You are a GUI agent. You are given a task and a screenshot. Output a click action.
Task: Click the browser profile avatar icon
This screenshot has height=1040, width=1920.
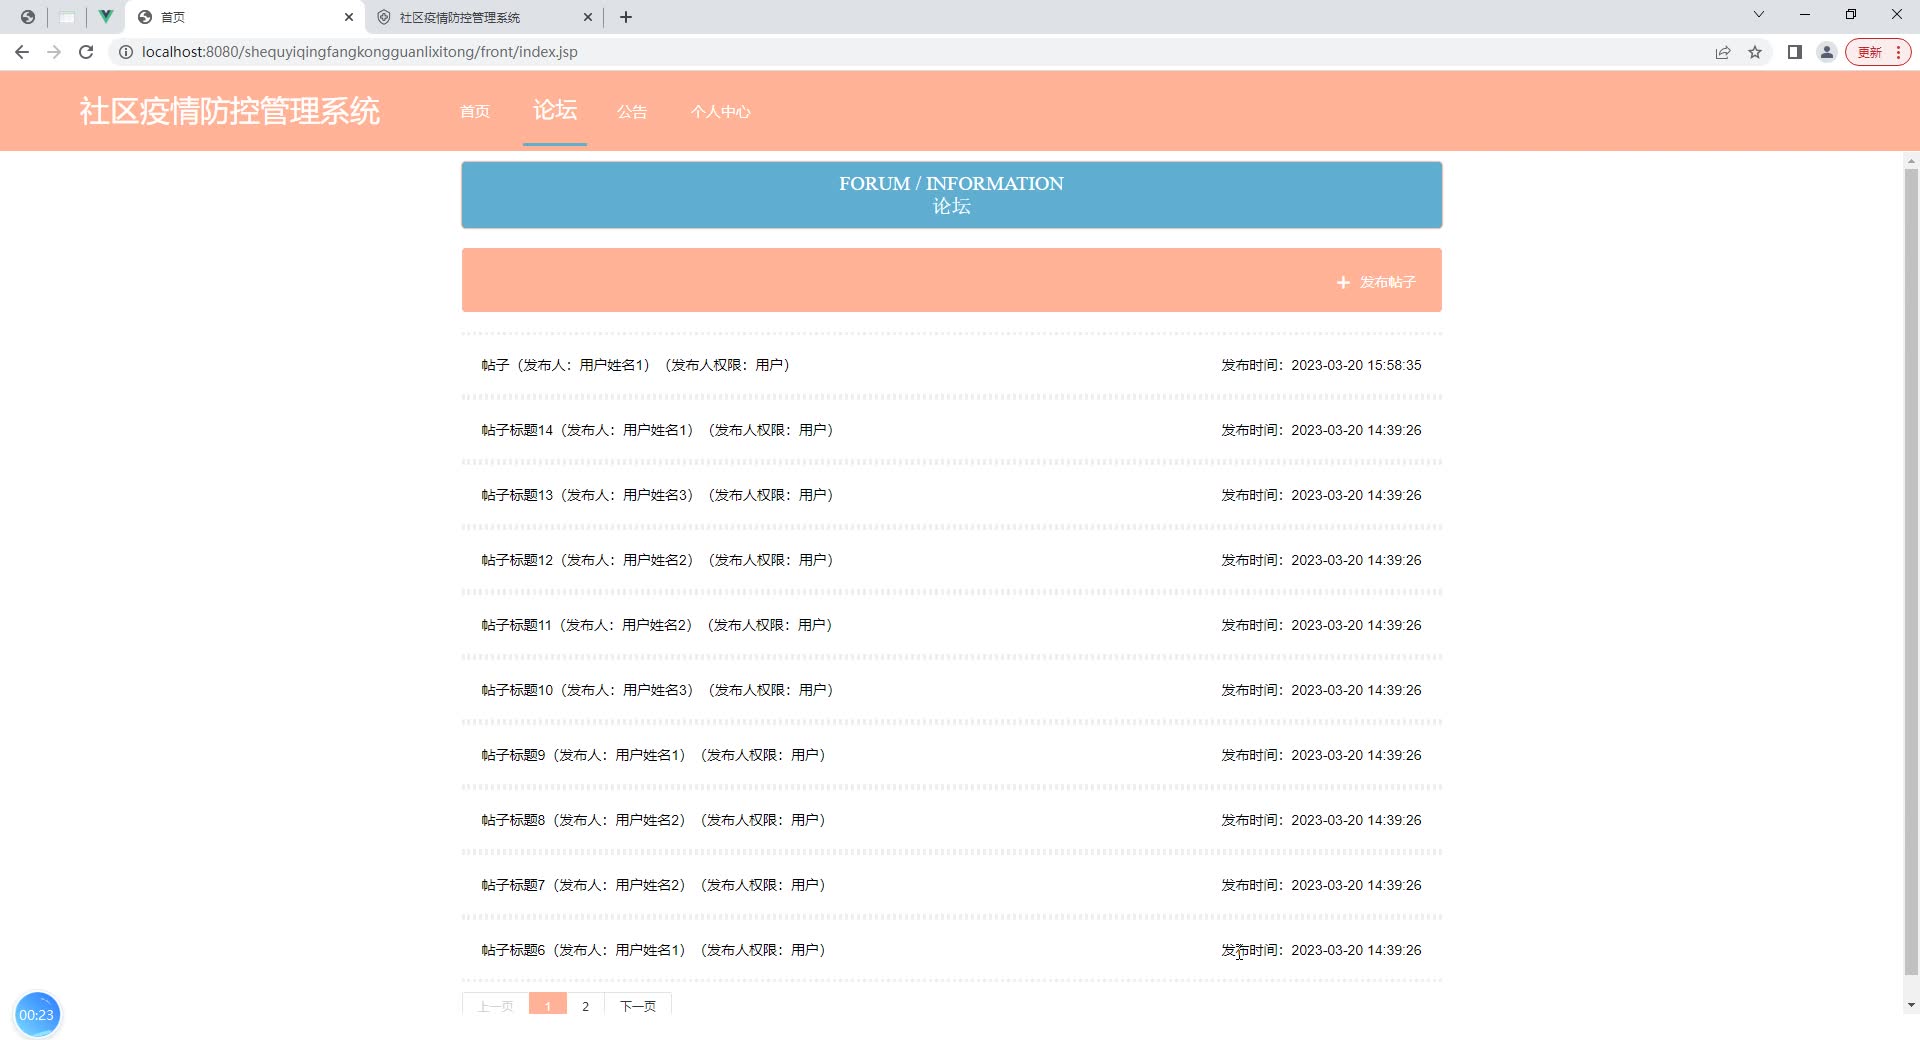coord(1826,52)
